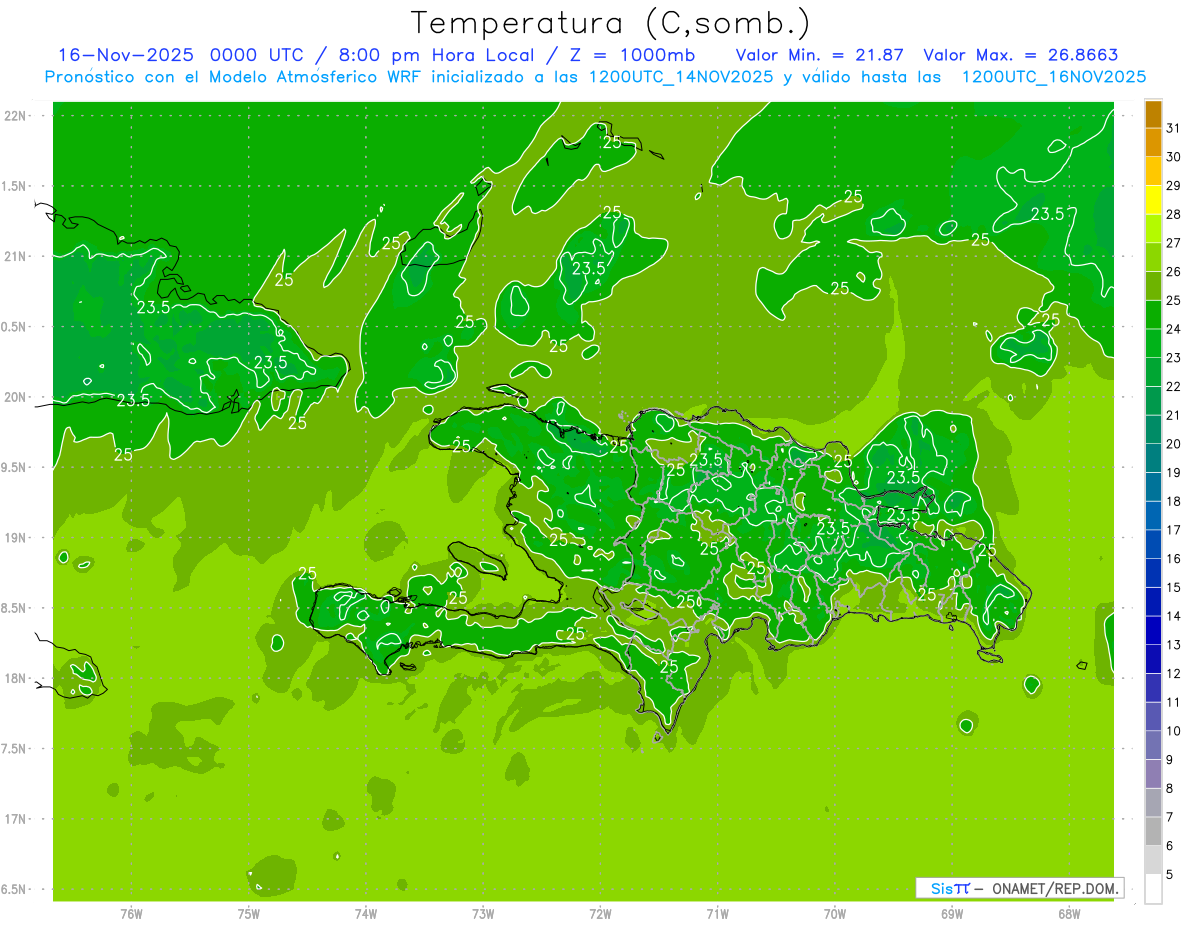The width and height of the screenshot is (1200, 927).
Task: Click the colorbar scale label "31"
Action: point(1174,128)
